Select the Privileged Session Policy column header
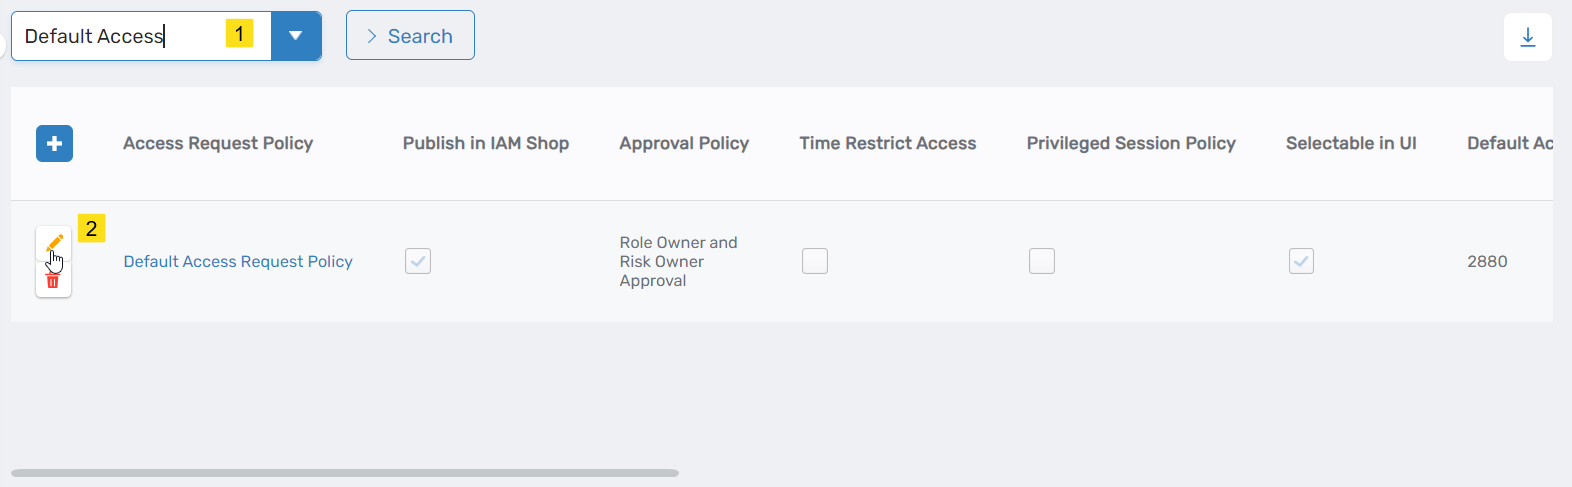Image resolution: width=1572 pixels, height=487 pixels. tap(1131, 143)
